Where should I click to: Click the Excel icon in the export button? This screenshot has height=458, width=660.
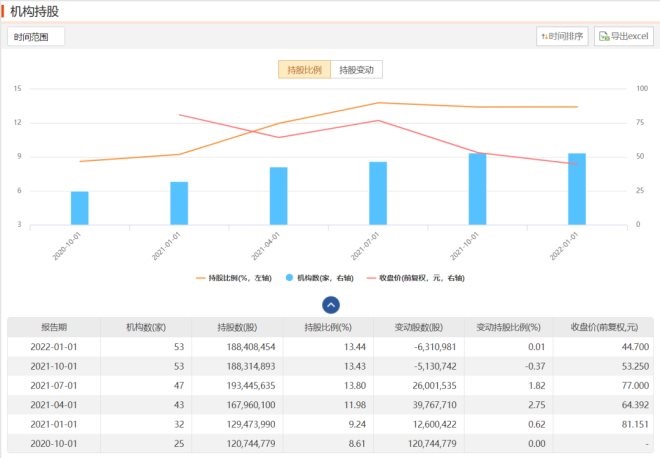(x=604, y=37)
